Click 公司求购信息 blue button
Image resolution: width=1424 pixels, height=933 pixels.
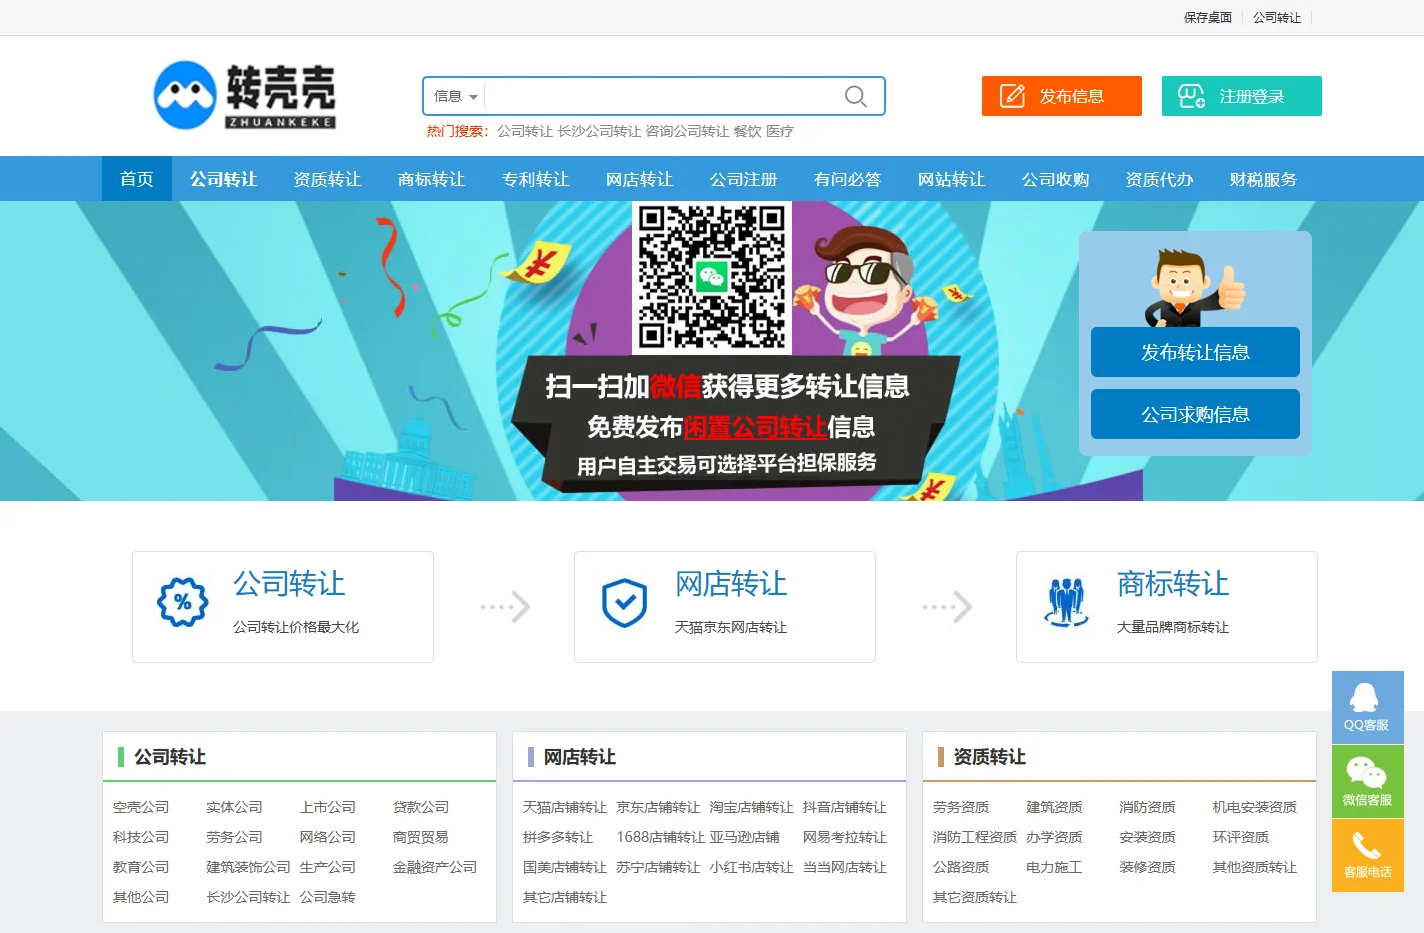[x=1195, y=414]
